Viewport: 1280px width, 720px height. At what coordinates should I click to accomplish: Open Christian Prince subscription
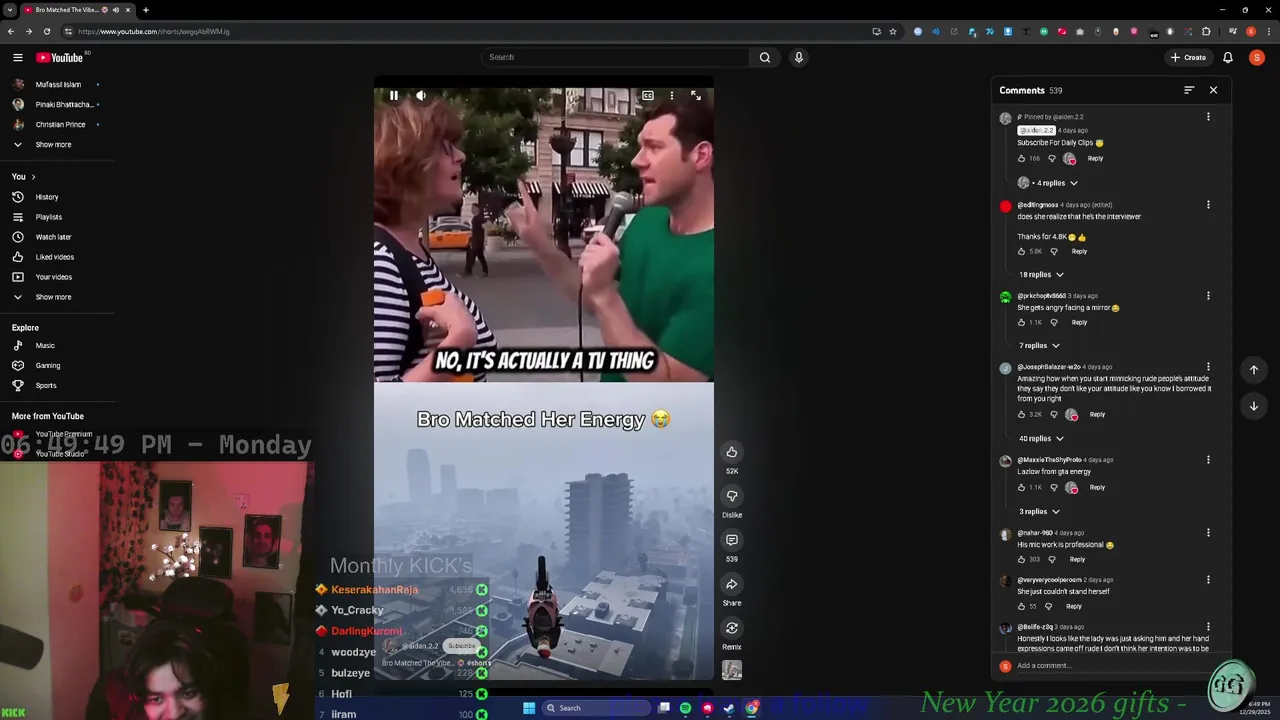coord(58,125)
